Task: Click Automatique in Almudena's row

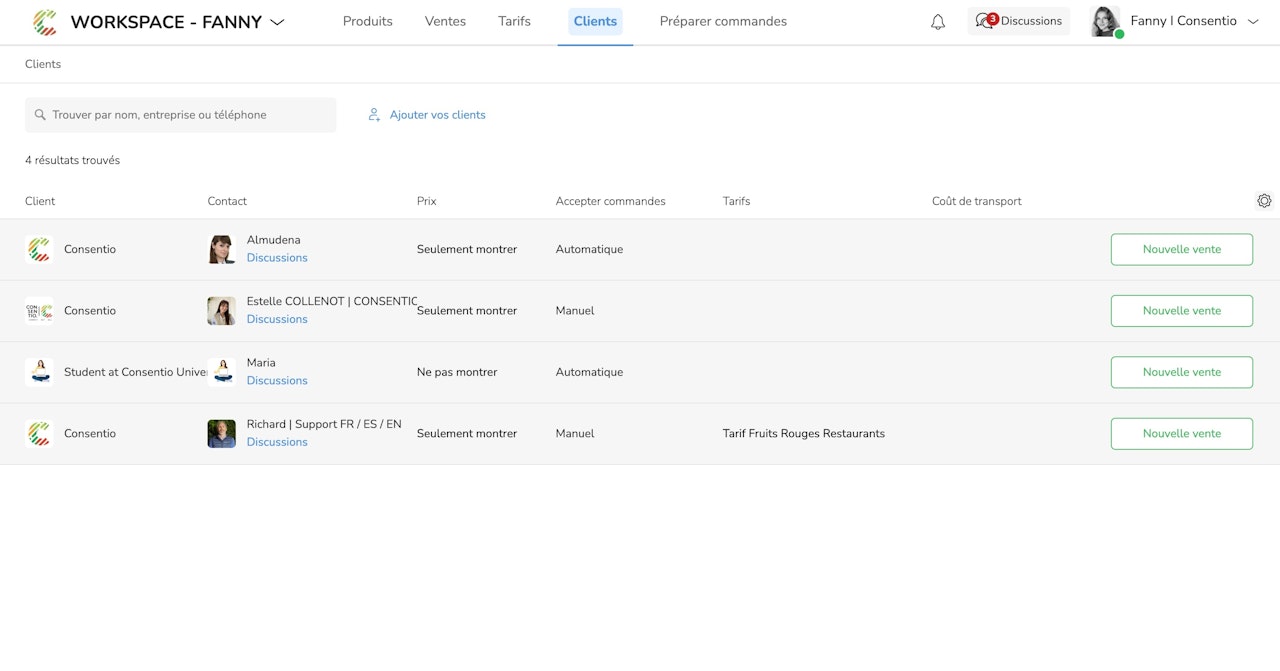Action: (589, 250)
